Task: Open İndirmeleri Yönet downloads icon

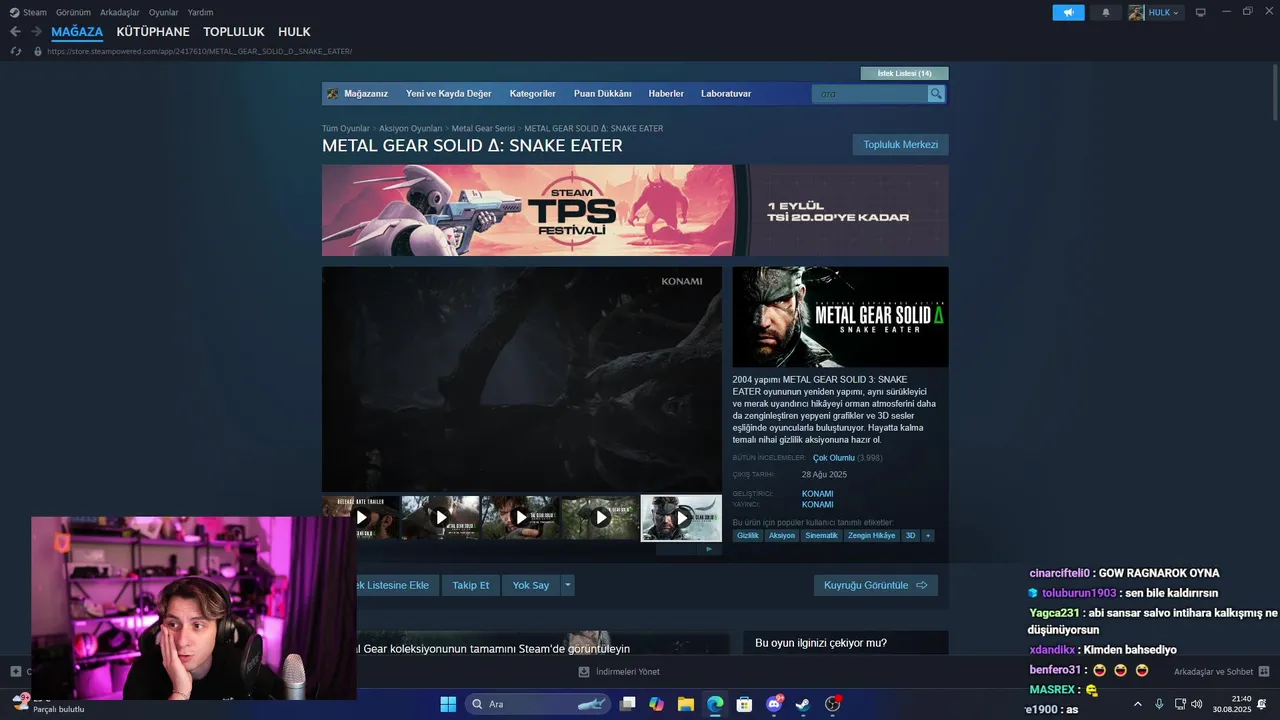Action: coord(584,672)
